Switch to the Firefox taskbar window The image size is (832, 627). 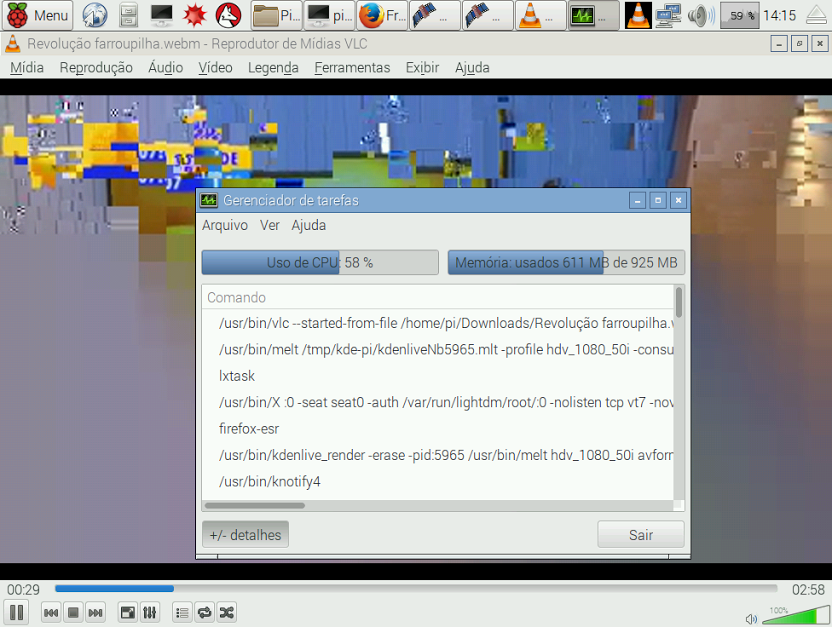tap(382, 15)
